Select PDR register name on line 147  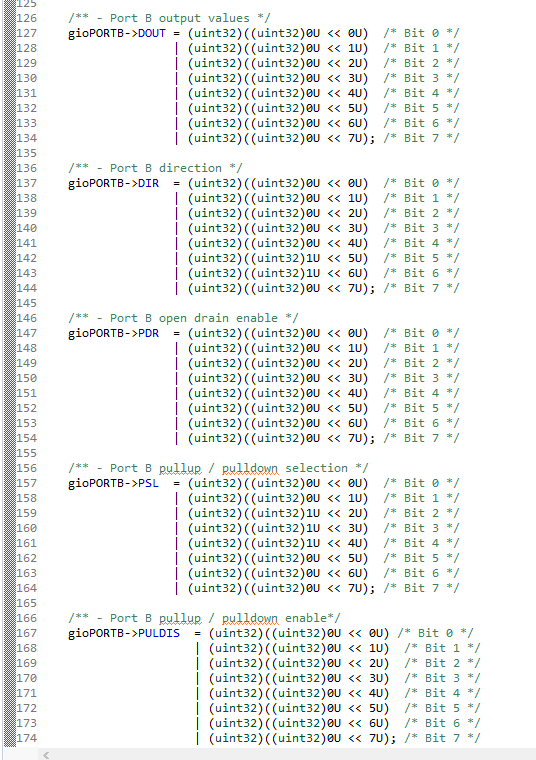click(148, 333)
